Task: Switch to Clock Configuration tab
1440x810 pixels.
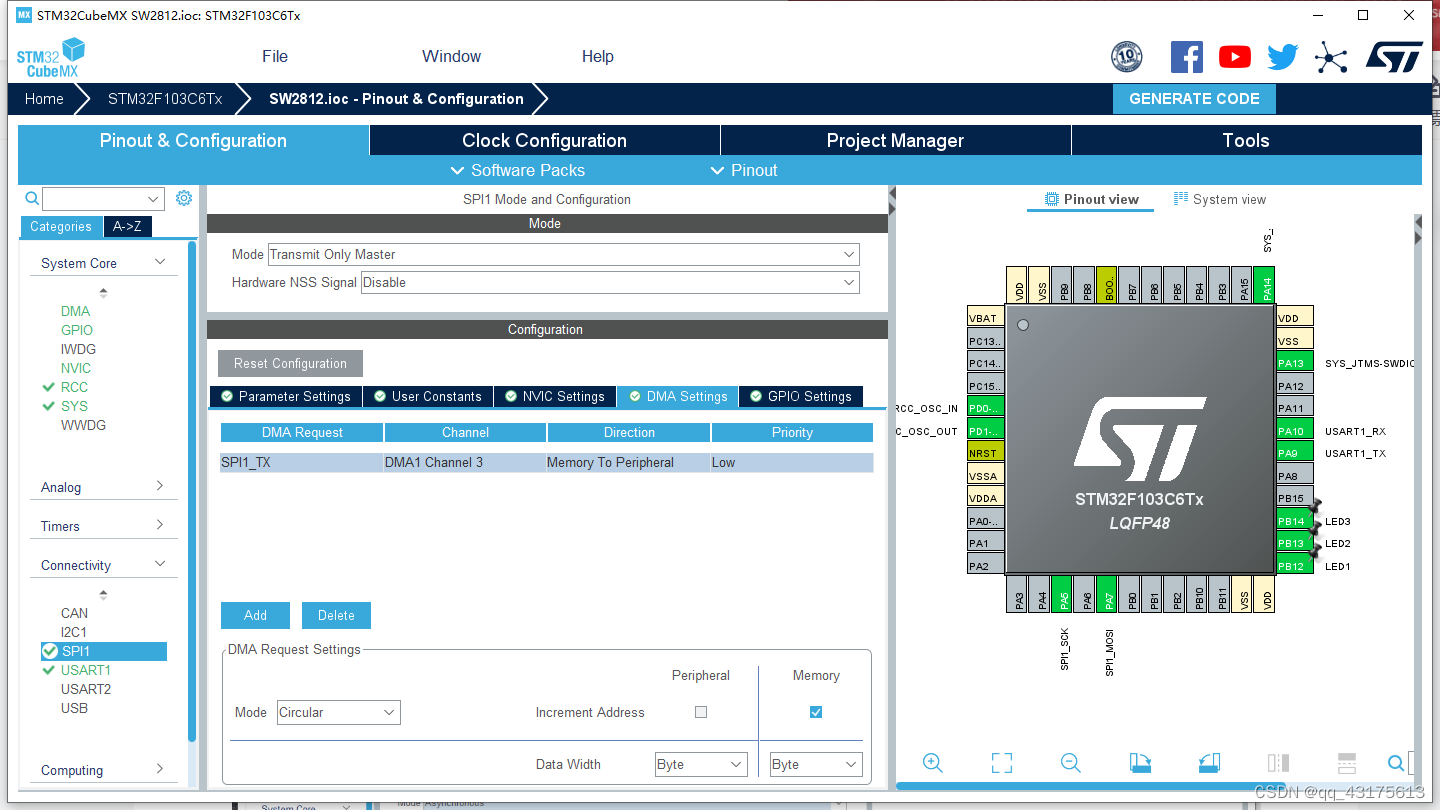Action: [544, 140]
